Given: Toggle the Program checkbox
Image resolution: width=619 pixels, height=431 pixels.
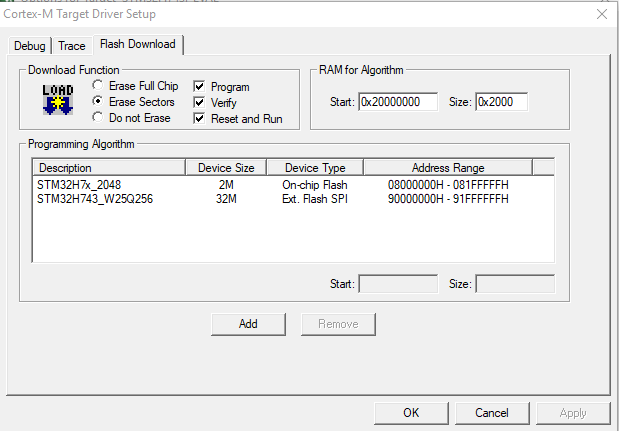Looking at the screenshot, I should point(199,86).
